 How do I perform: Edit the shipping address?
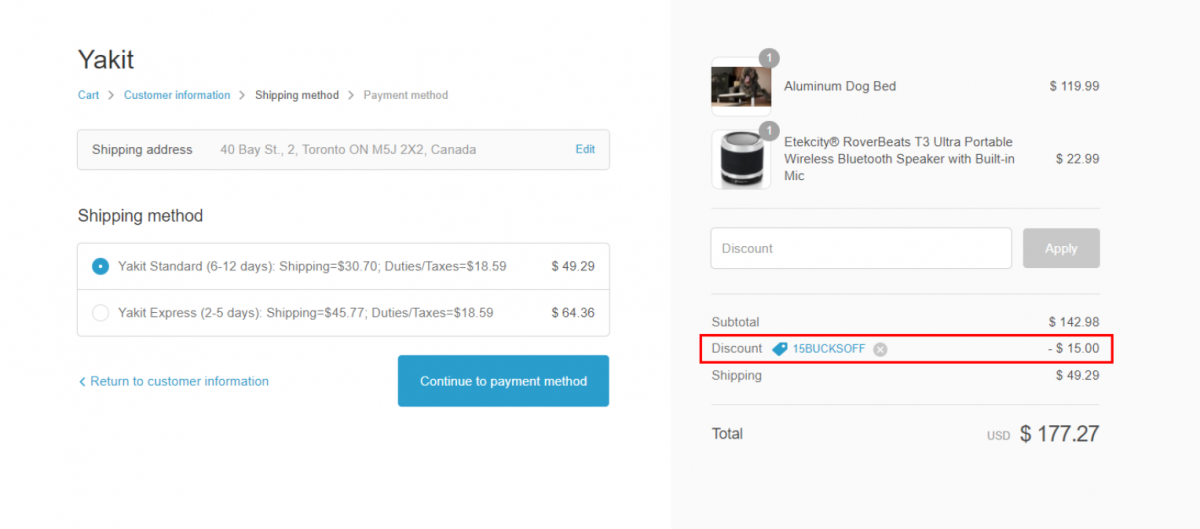click(x=585, y=149)
